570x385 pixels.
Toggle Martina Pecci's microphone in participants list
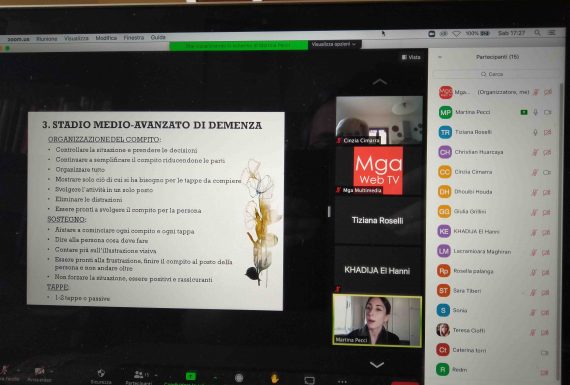(535, 112)
